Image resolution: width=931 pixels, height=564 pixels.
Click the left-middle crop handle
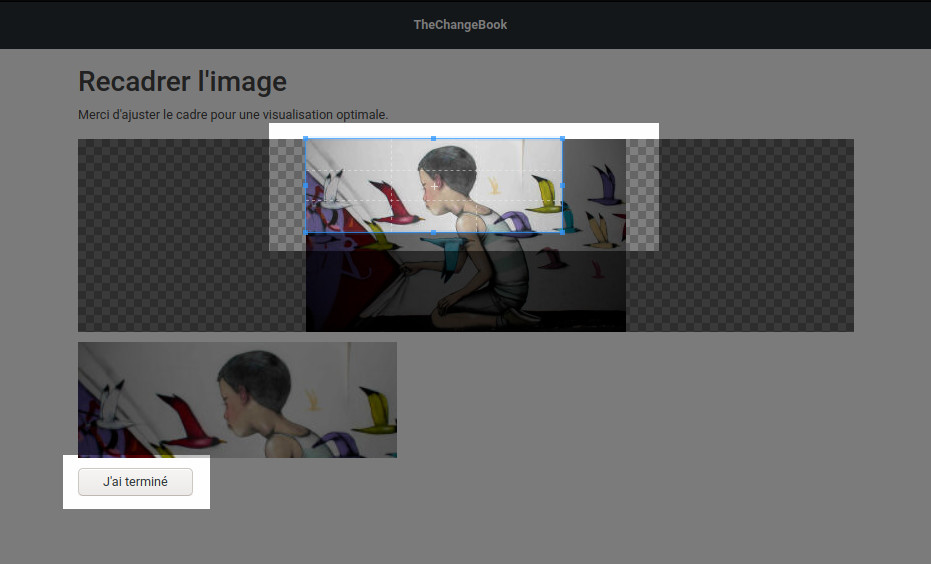click(306, 185)
